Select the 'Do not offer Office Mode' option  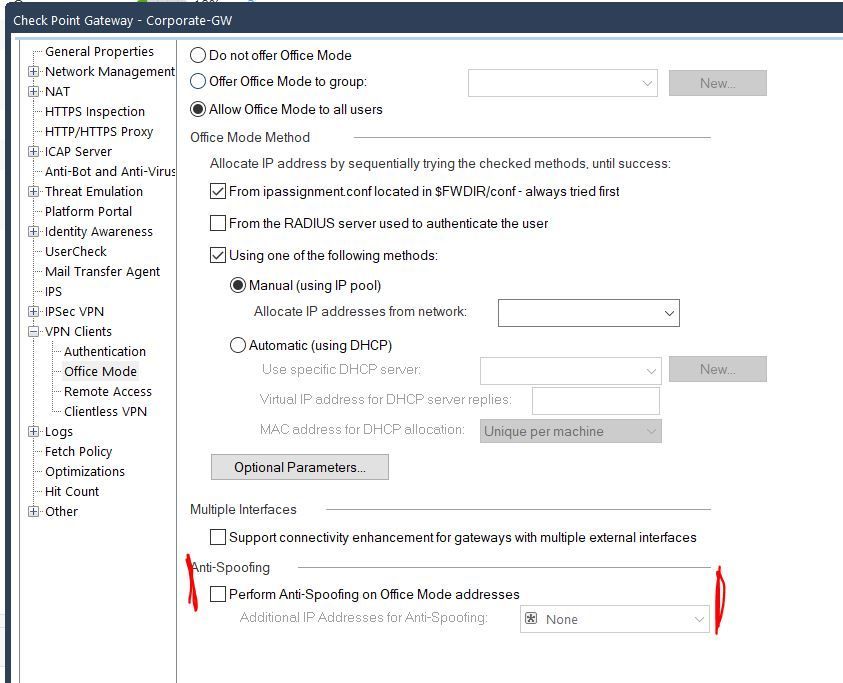[198, 56]
